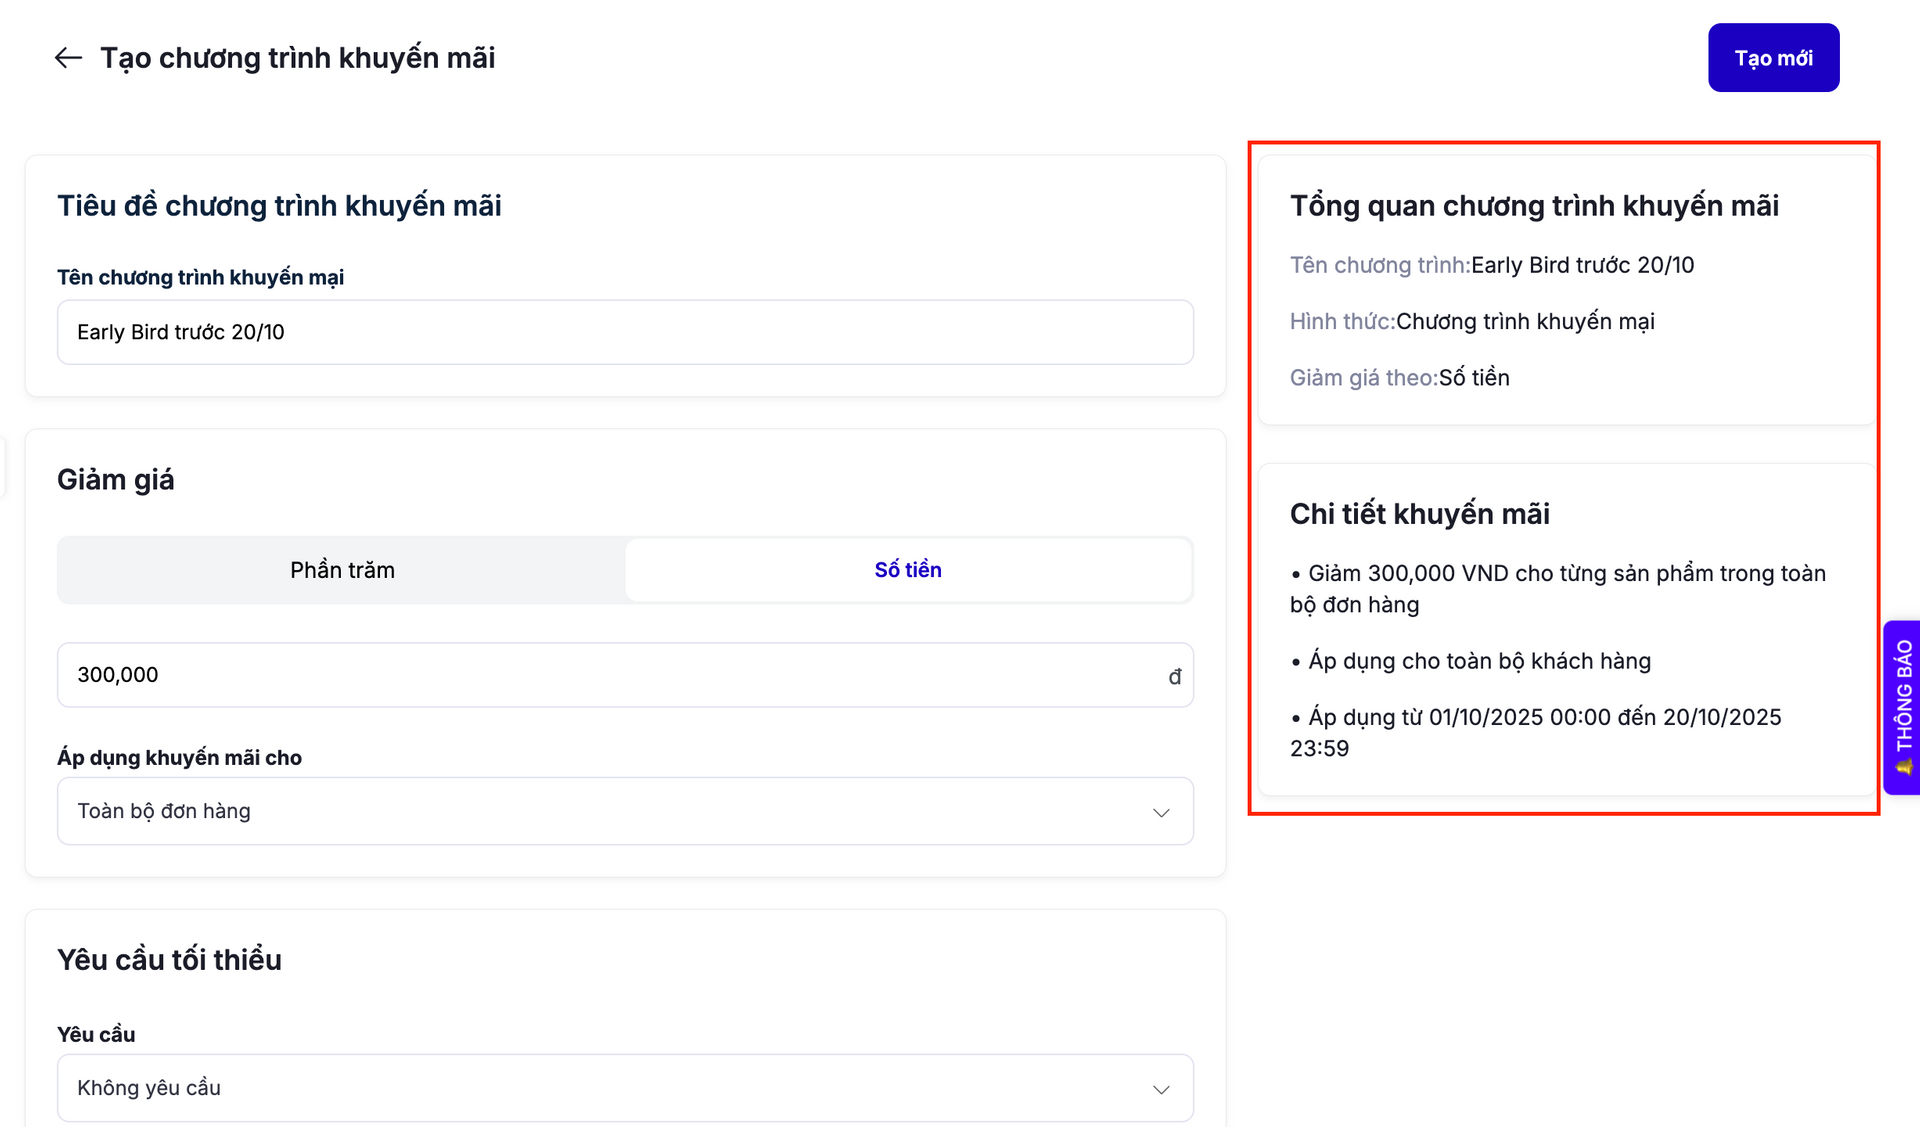1920x1127 pixels.
Task: Click the 'Yêu cầu tối thiểu' heading
Action: (169, 960)
